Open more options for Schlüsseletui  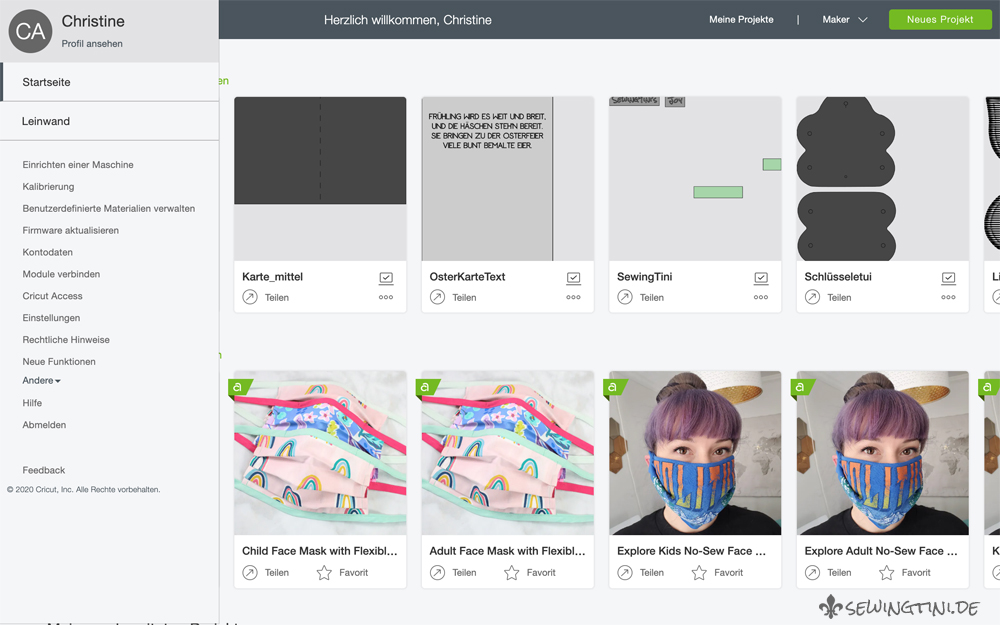948,297
